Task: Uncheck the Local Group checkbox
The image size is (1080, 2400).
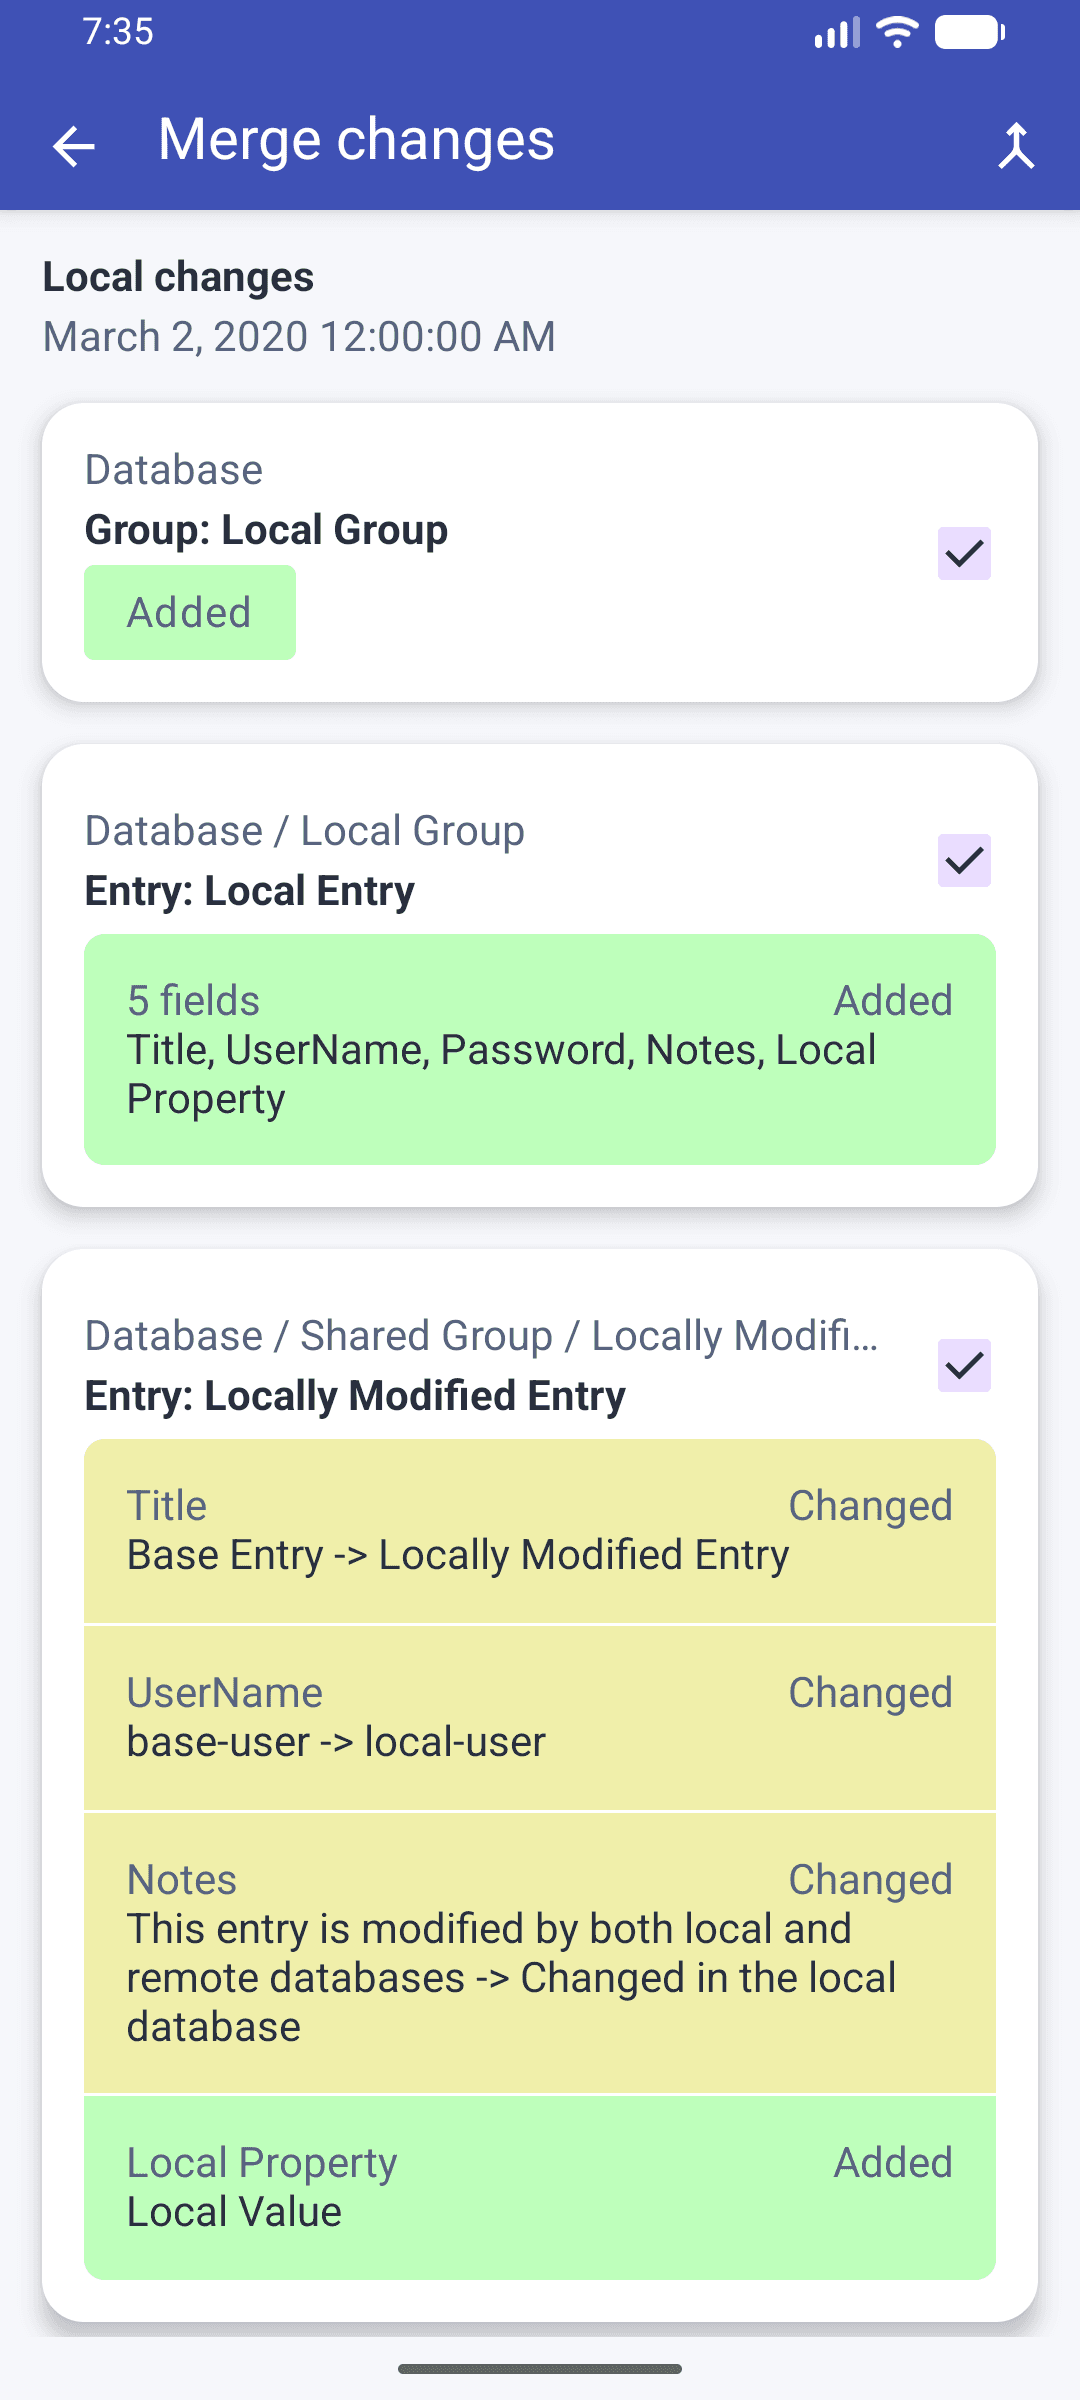Action: [964, 553]
